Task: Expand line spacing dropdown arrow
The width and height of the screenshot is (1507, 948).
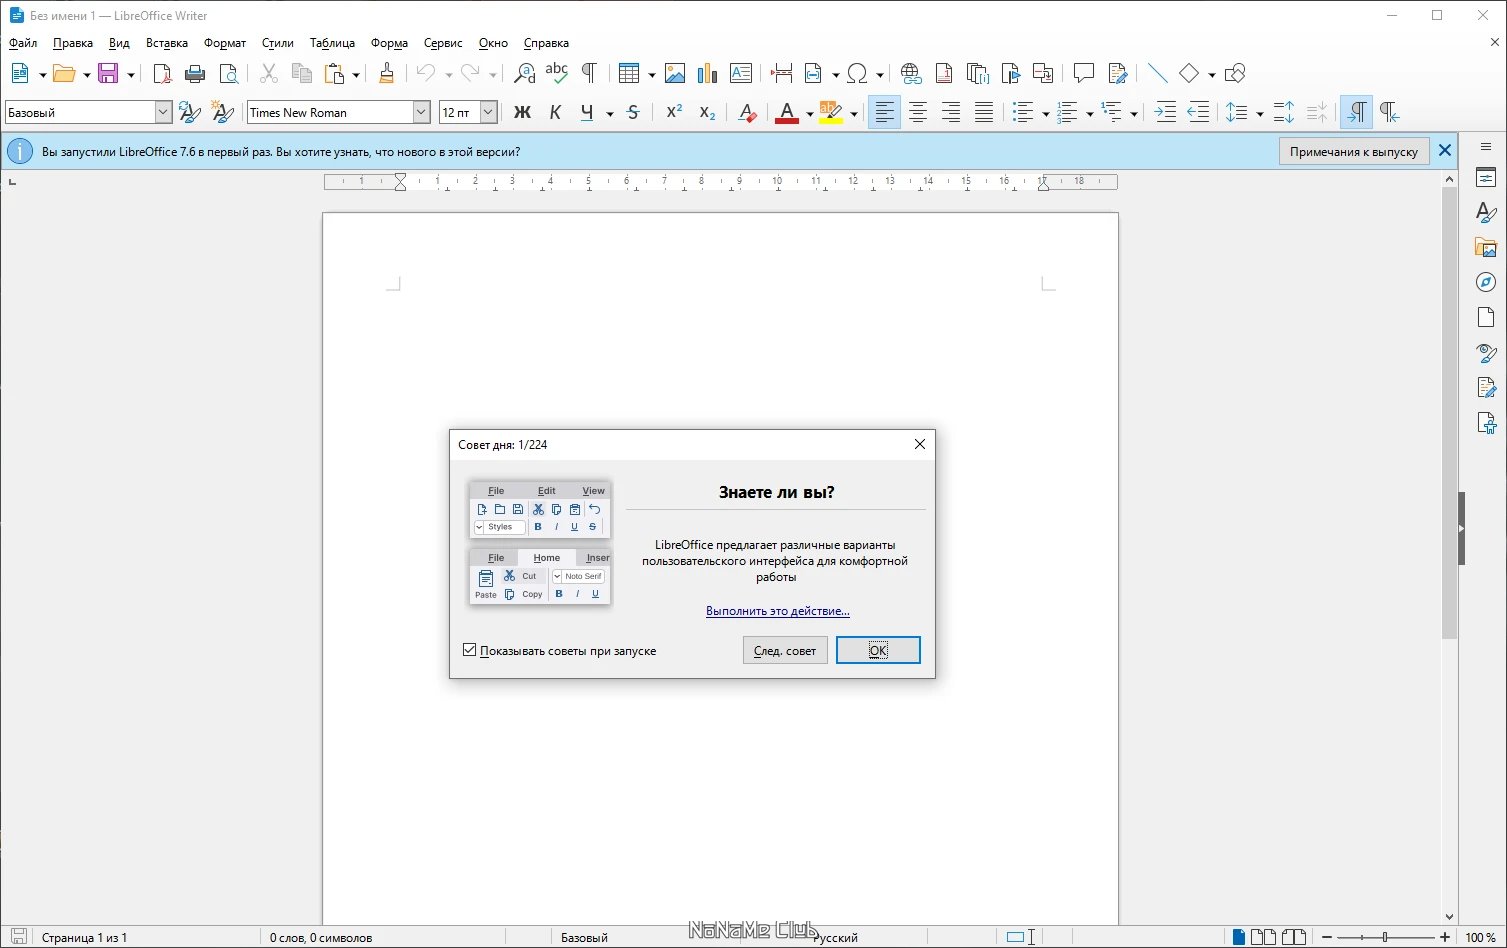Action: [x=1259, y=114]
